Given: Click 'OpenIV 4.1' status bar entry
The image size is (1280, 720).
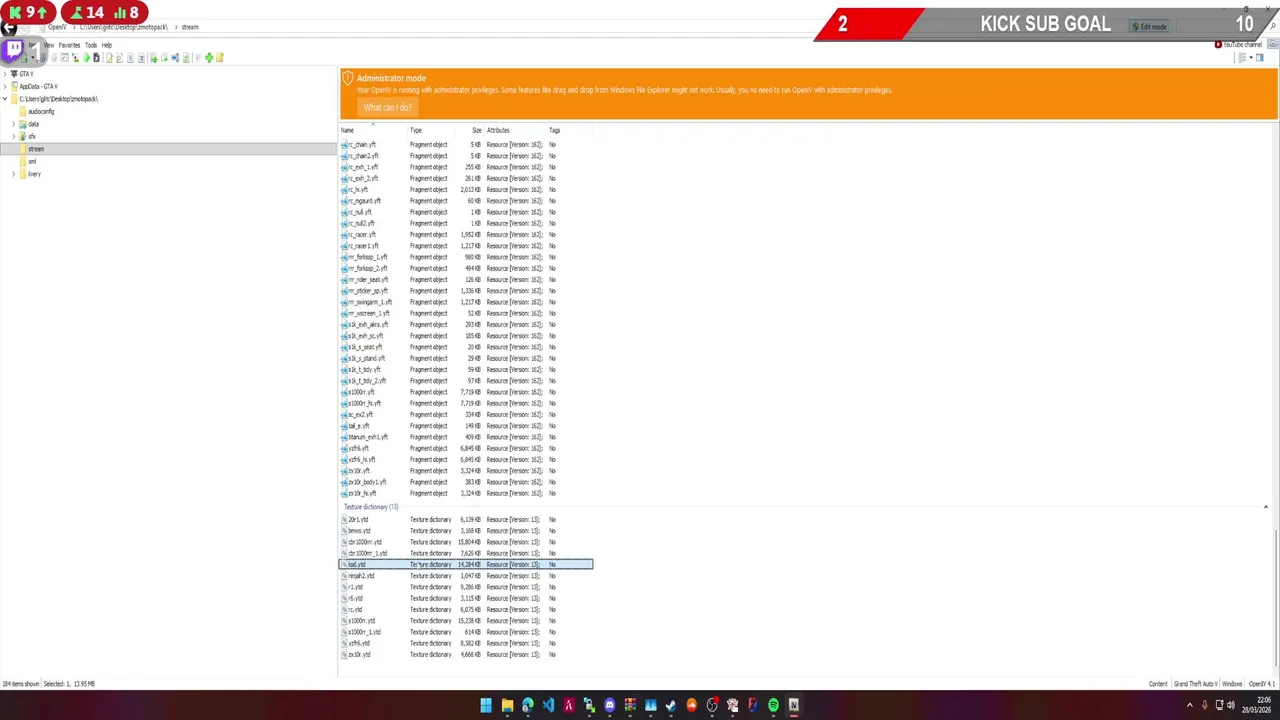Looking at the screenshot, I should point(1261,684).
